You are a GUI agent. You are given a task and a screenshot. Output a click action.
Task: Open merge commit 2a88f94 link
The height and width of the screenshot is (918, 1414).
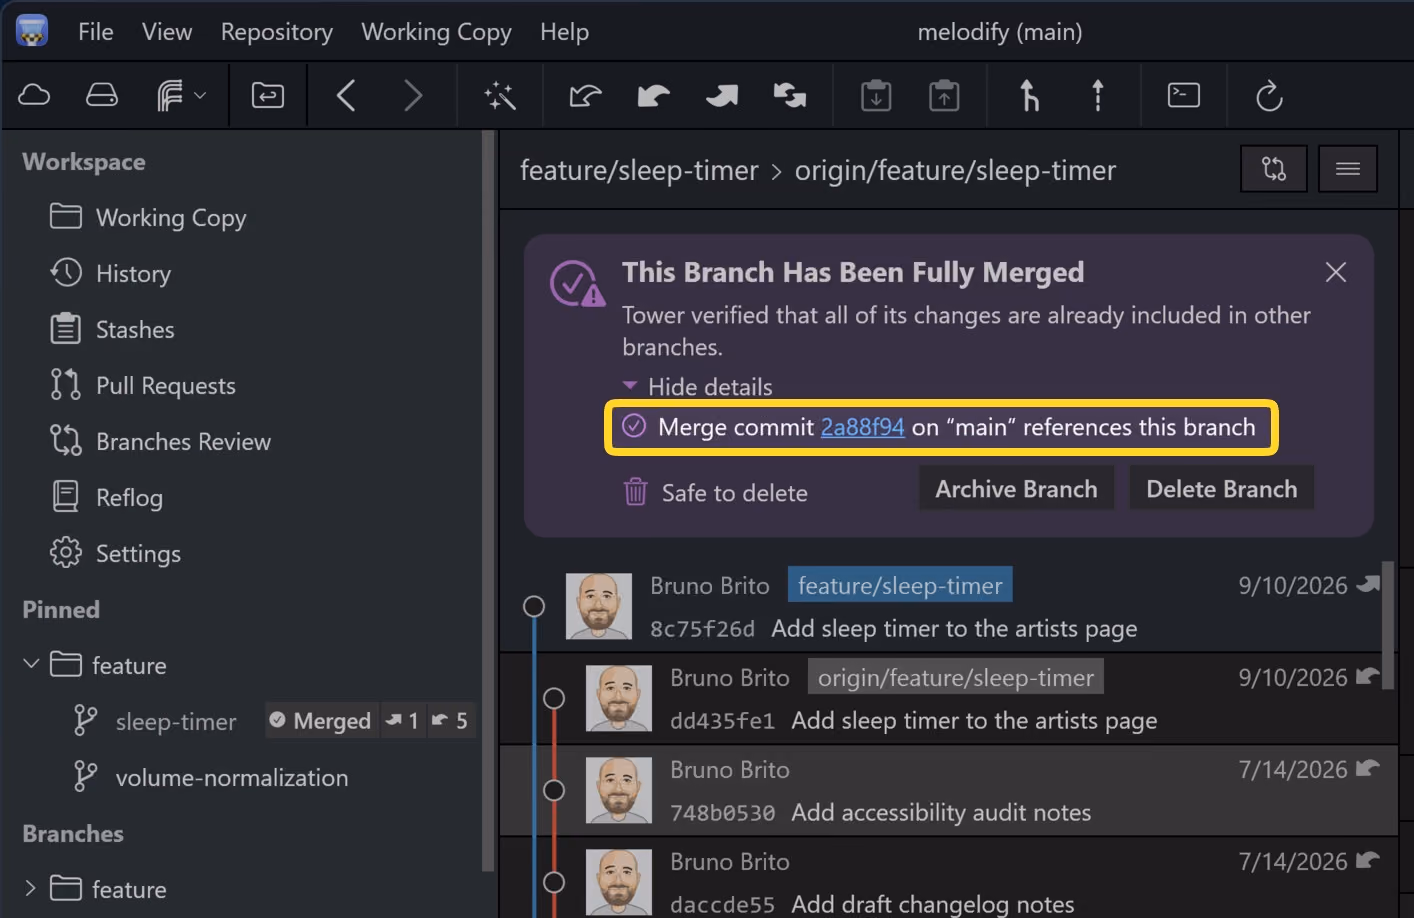pyautogui.click(x=862, y=427)
